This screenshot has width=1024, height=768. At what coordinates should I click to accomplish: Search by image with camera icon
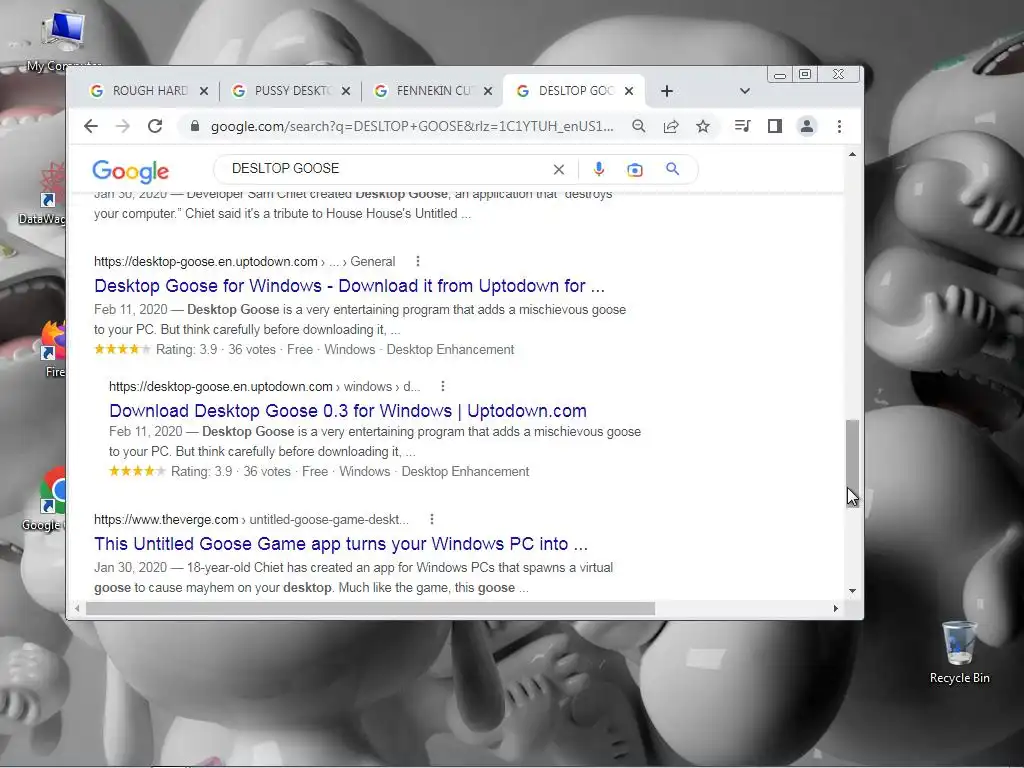tap(635, 170)
